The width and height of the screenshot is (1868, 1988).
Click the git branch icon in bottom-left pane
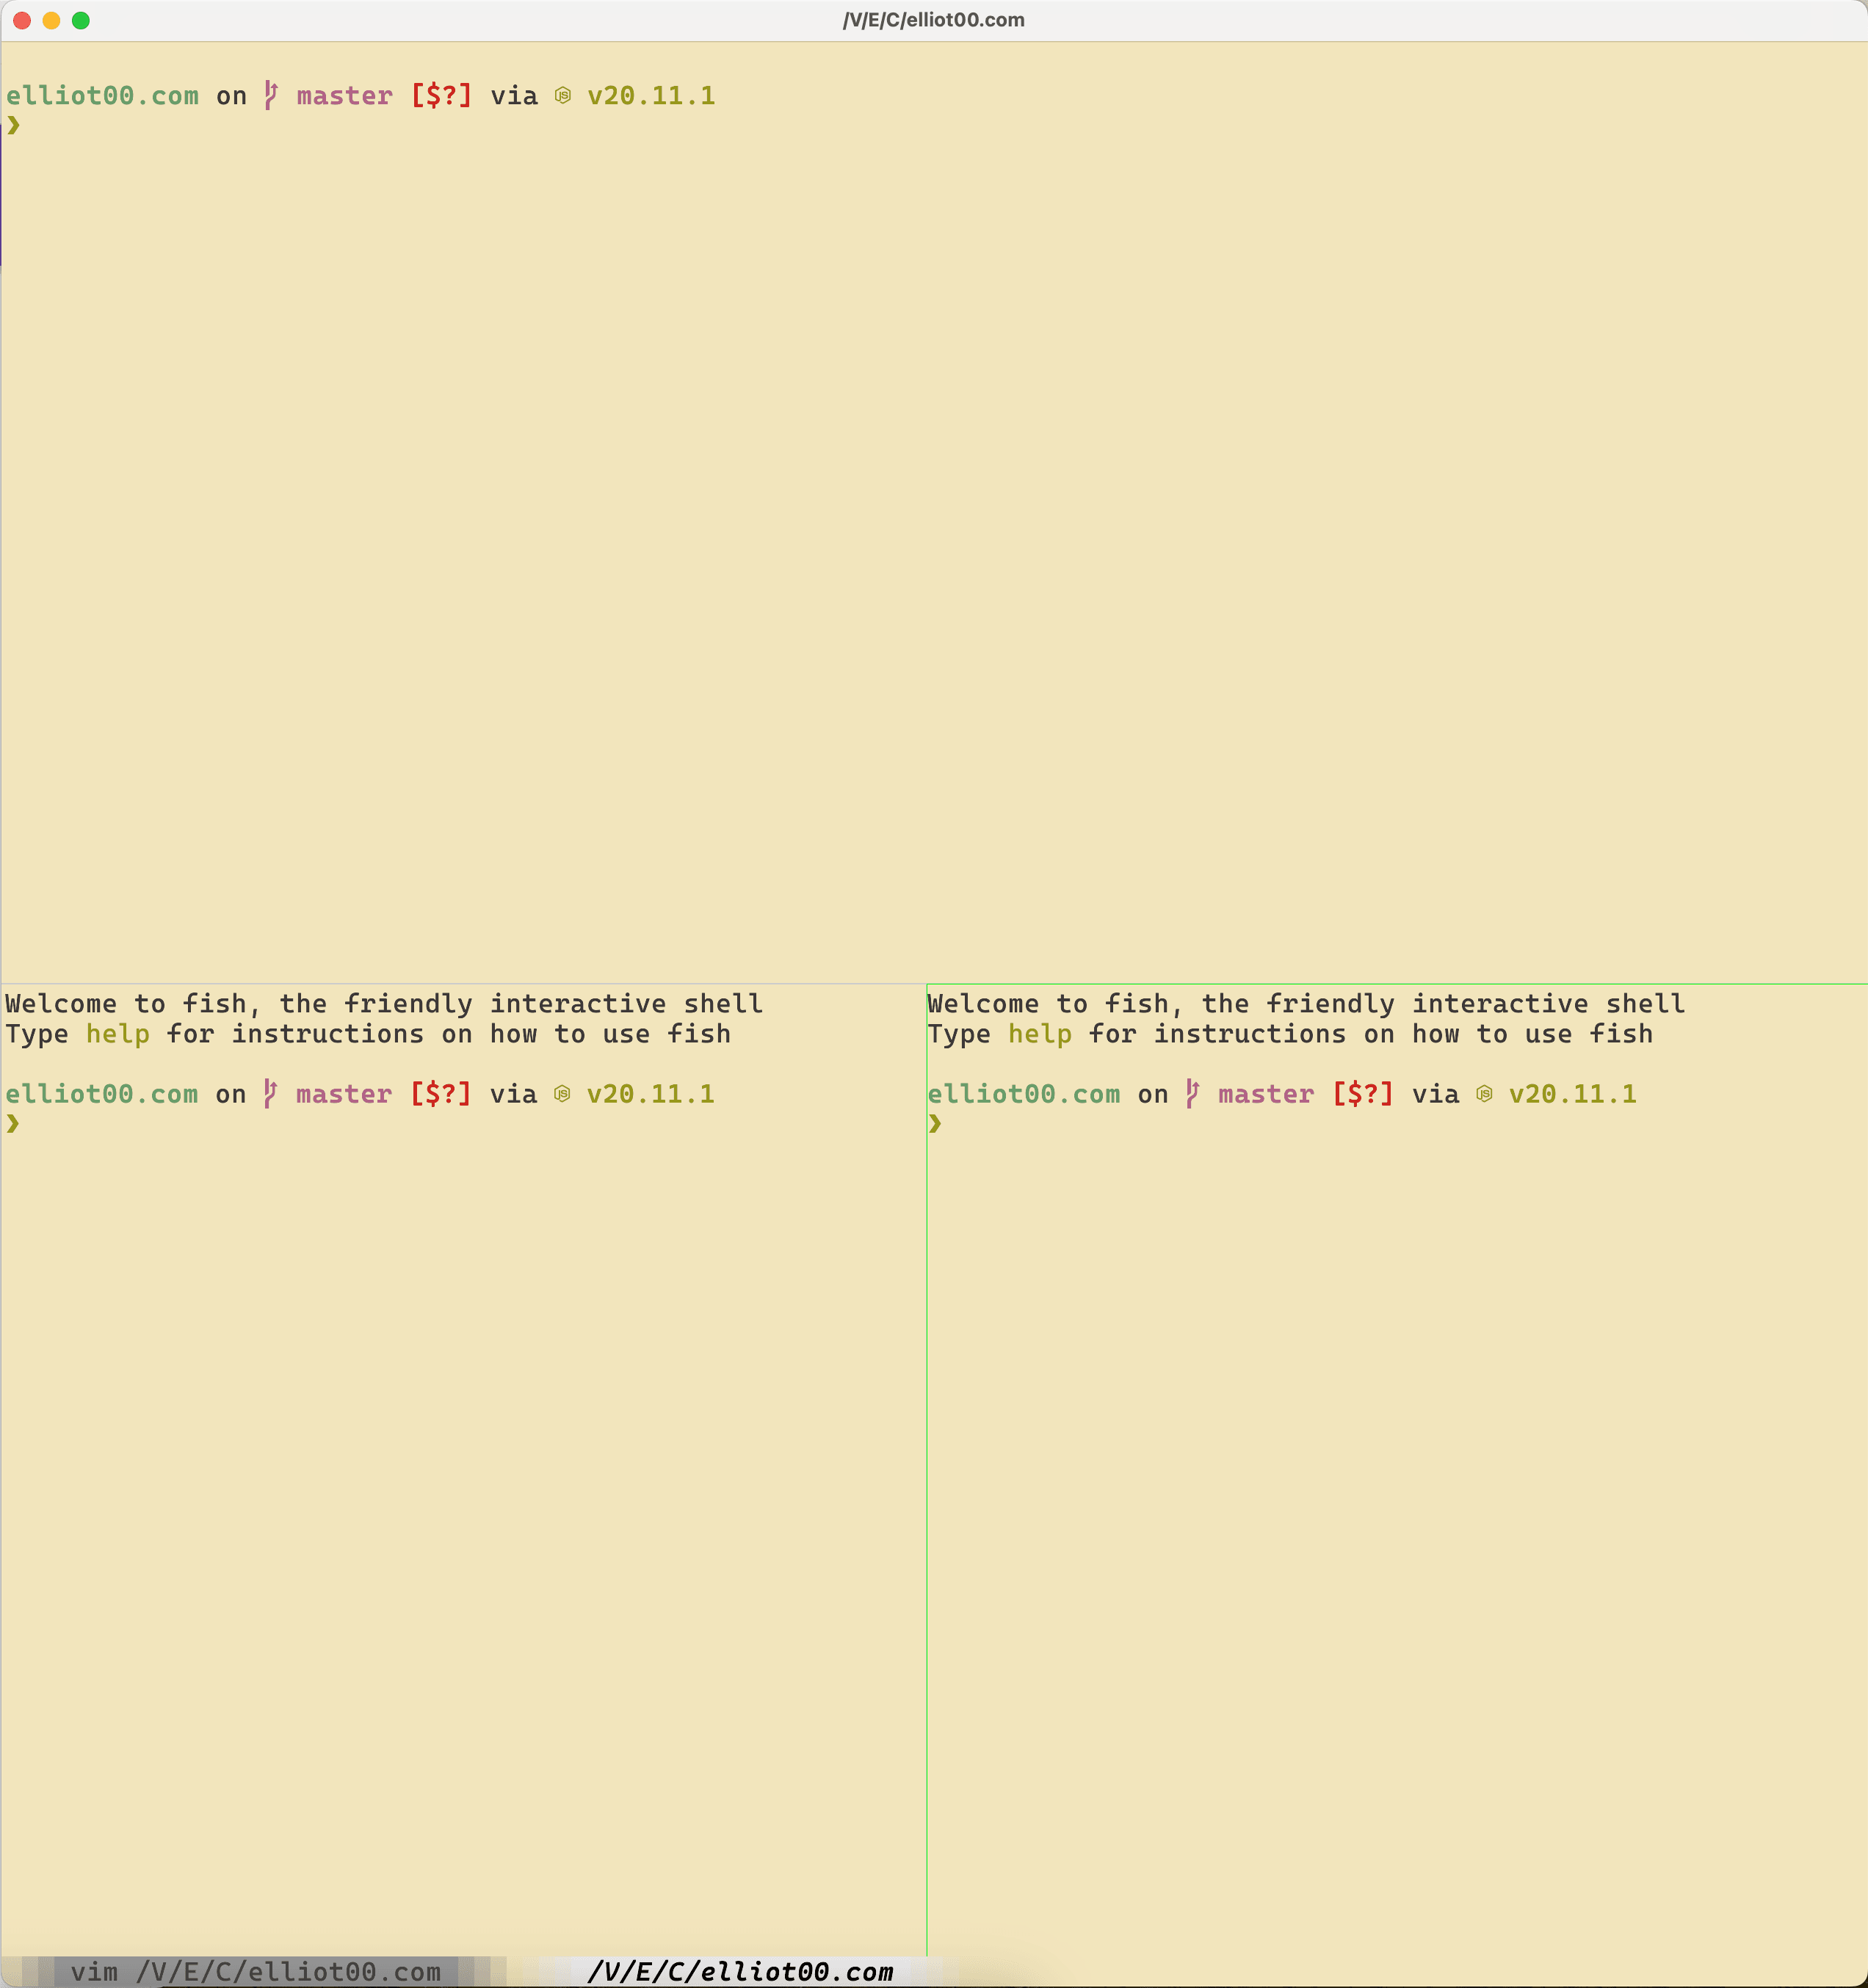(x=270, y=1093)
